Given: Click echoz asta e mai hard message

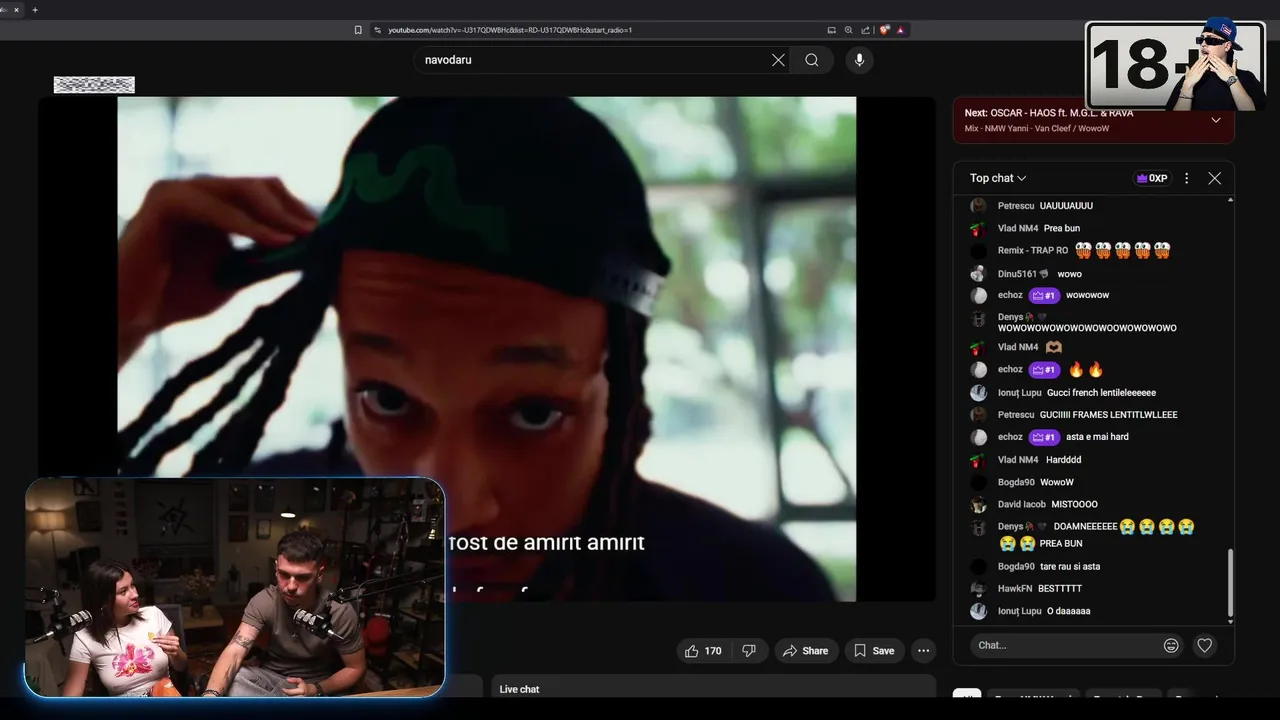Looking at the screenshot, I should pyautogui.click(x=1097, y=437).
